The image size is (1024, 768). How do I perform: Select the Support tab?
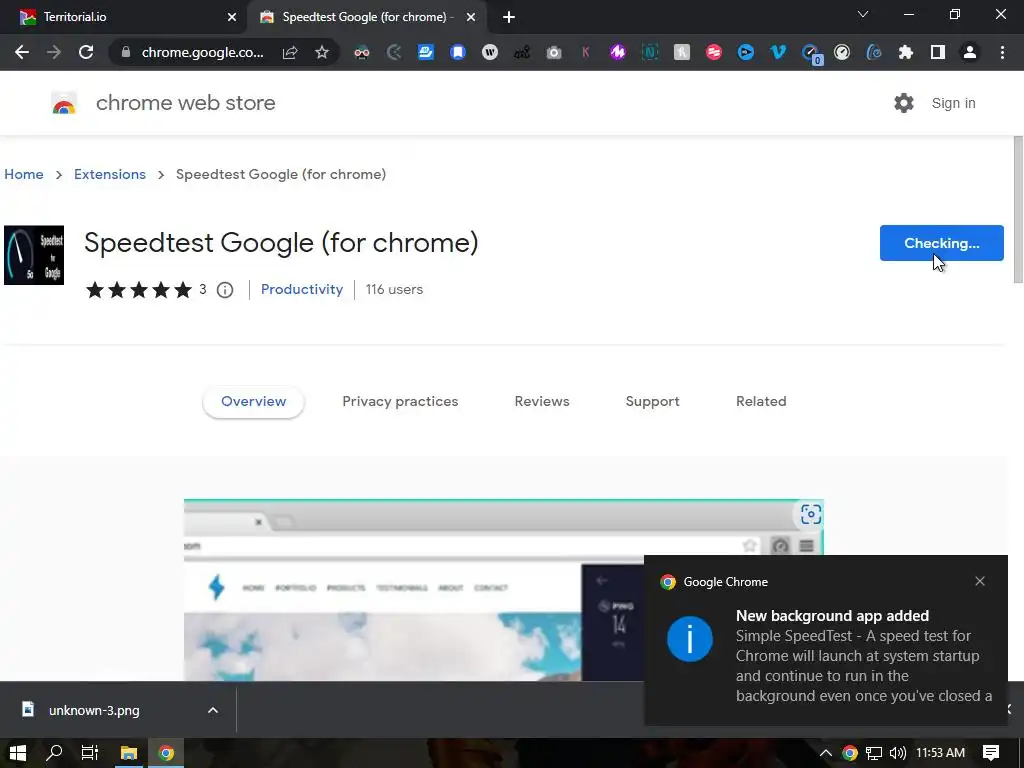(x=652, y=402)
